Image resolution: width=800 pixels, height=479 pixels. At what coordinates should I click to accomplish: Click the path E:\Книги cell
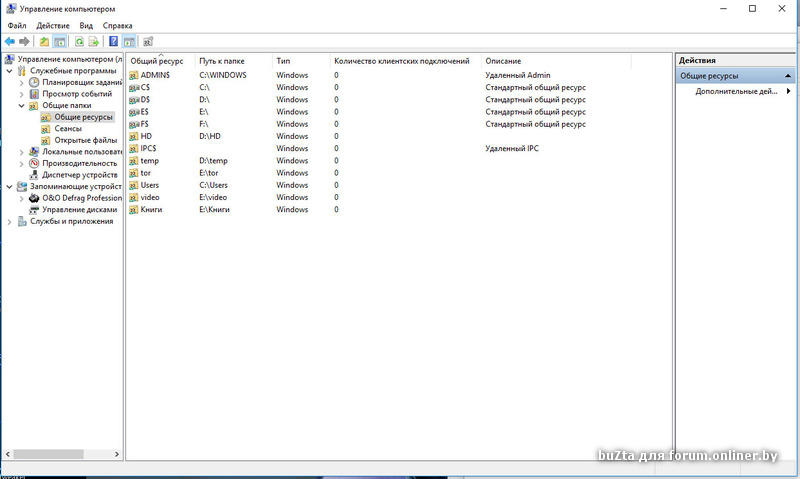point(214,210)
